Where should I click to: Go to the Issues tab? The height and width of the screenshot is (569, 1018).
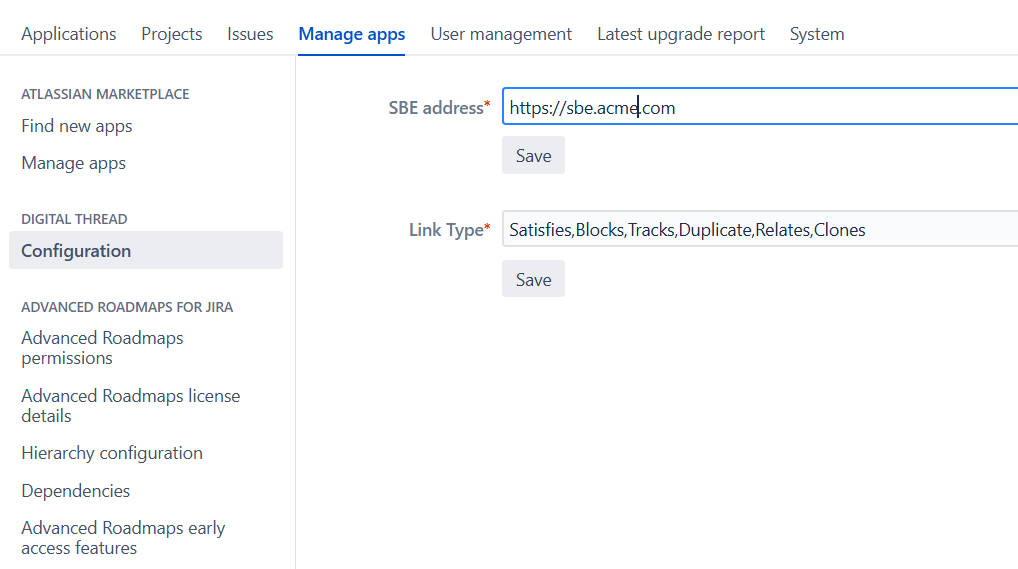pyautogui.click(x=250, y=34)
